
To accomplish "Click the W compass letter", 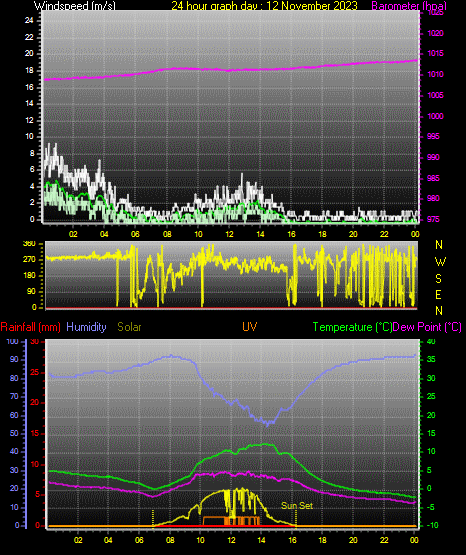I will point(440,262).
